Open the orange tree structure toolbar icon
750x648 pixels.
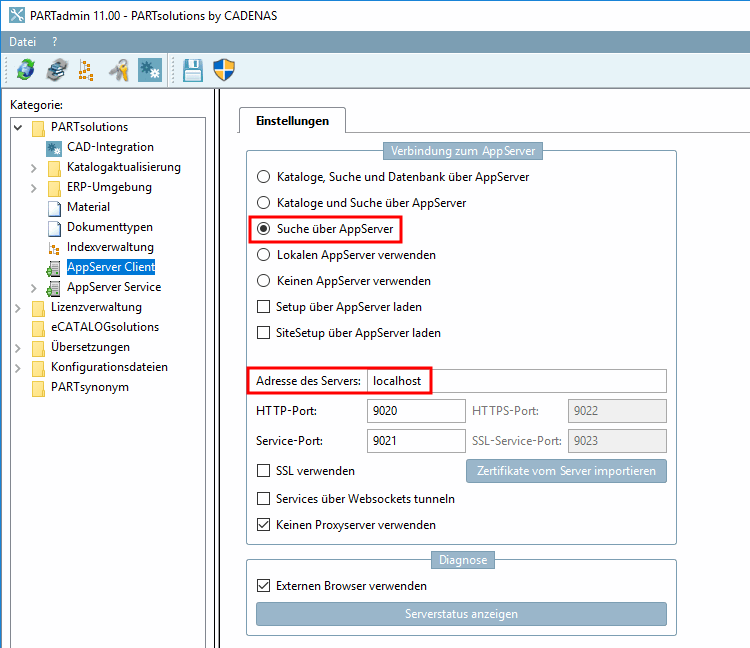coord(86,70)
